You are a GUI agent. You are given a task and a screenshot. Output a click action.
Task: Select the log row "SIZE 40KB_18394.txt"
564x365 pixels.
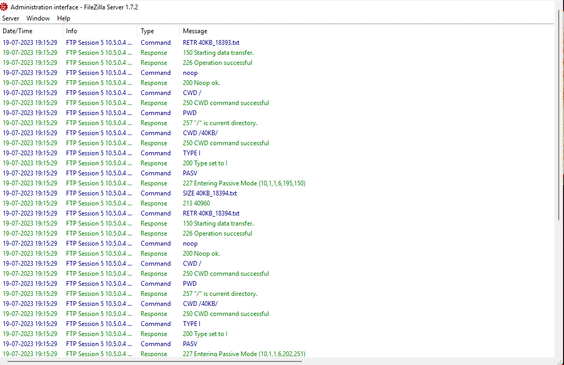pos(277,193)
